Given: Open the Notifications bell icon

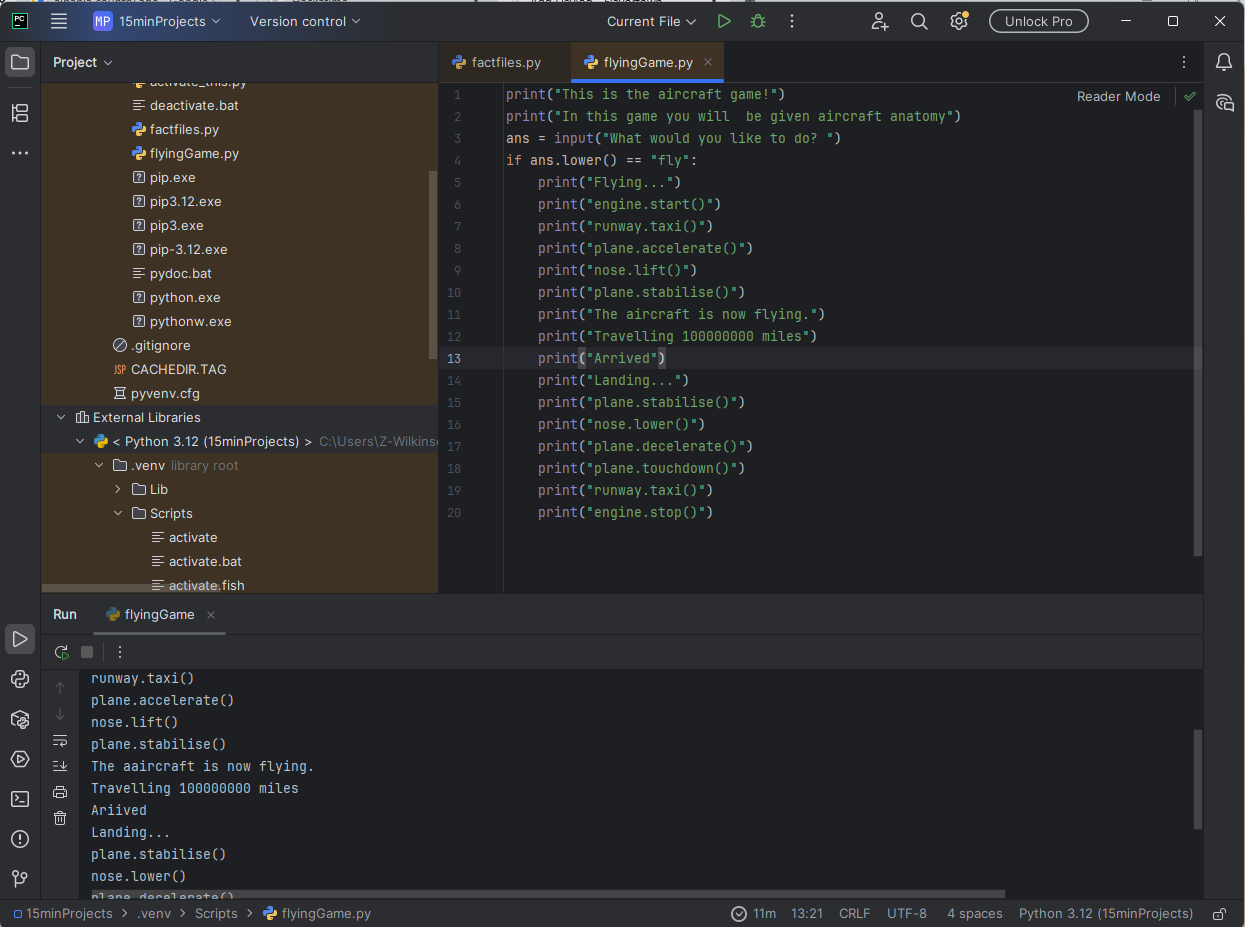Looking at the screenshot, I should [x=1224, y=62].
